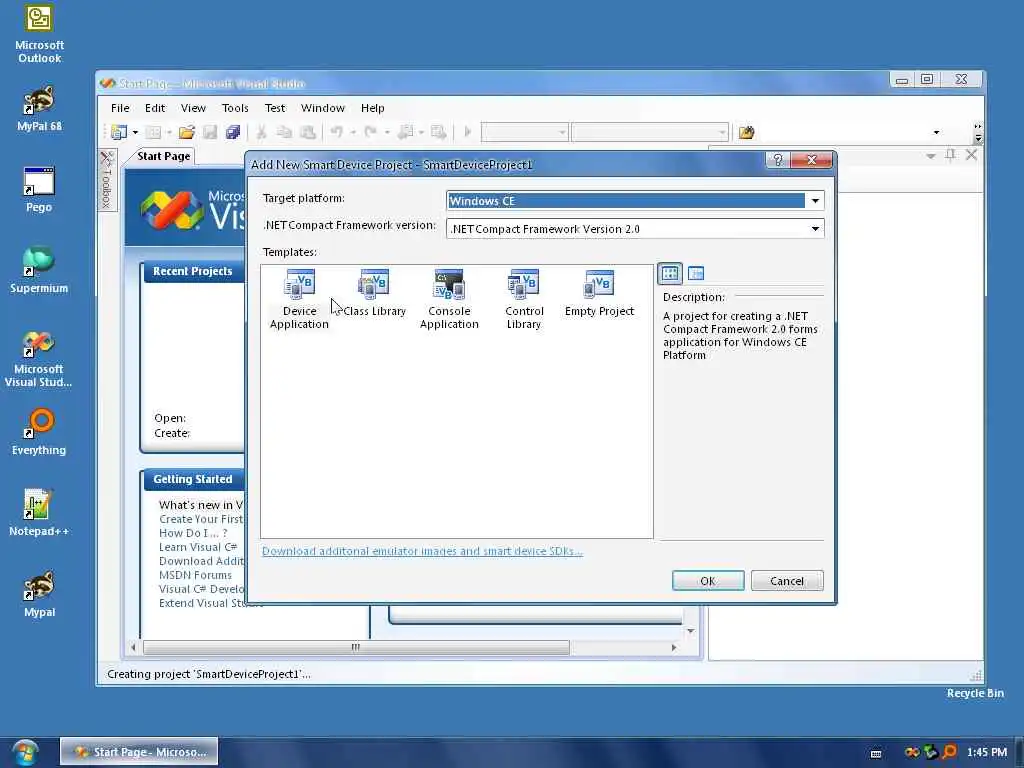Viewport: 1024px width, 768px height.
Task: Open the Microsoft Visual Studio desktop shortcut
Action: coord(39,359)
